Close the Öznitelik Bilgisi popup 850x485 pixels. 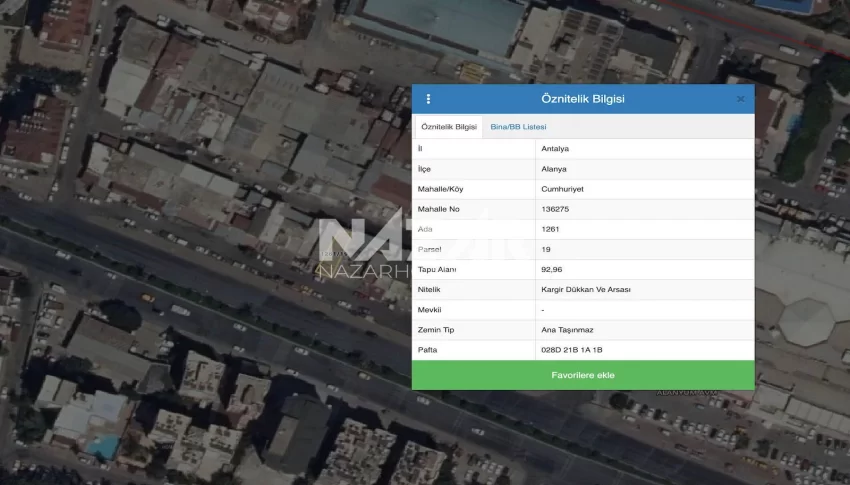740,99
